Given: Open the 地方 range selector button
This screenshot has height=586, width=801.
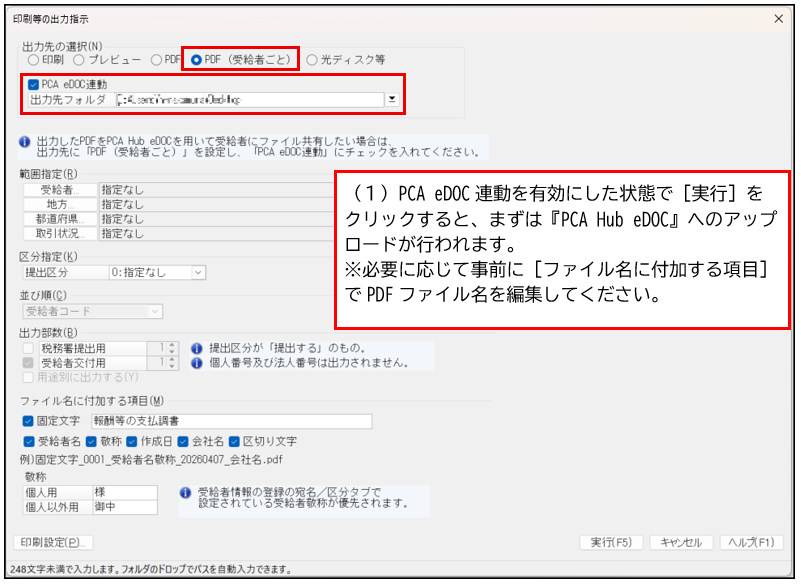Looking at the screenshot, I should coord(60,204).
